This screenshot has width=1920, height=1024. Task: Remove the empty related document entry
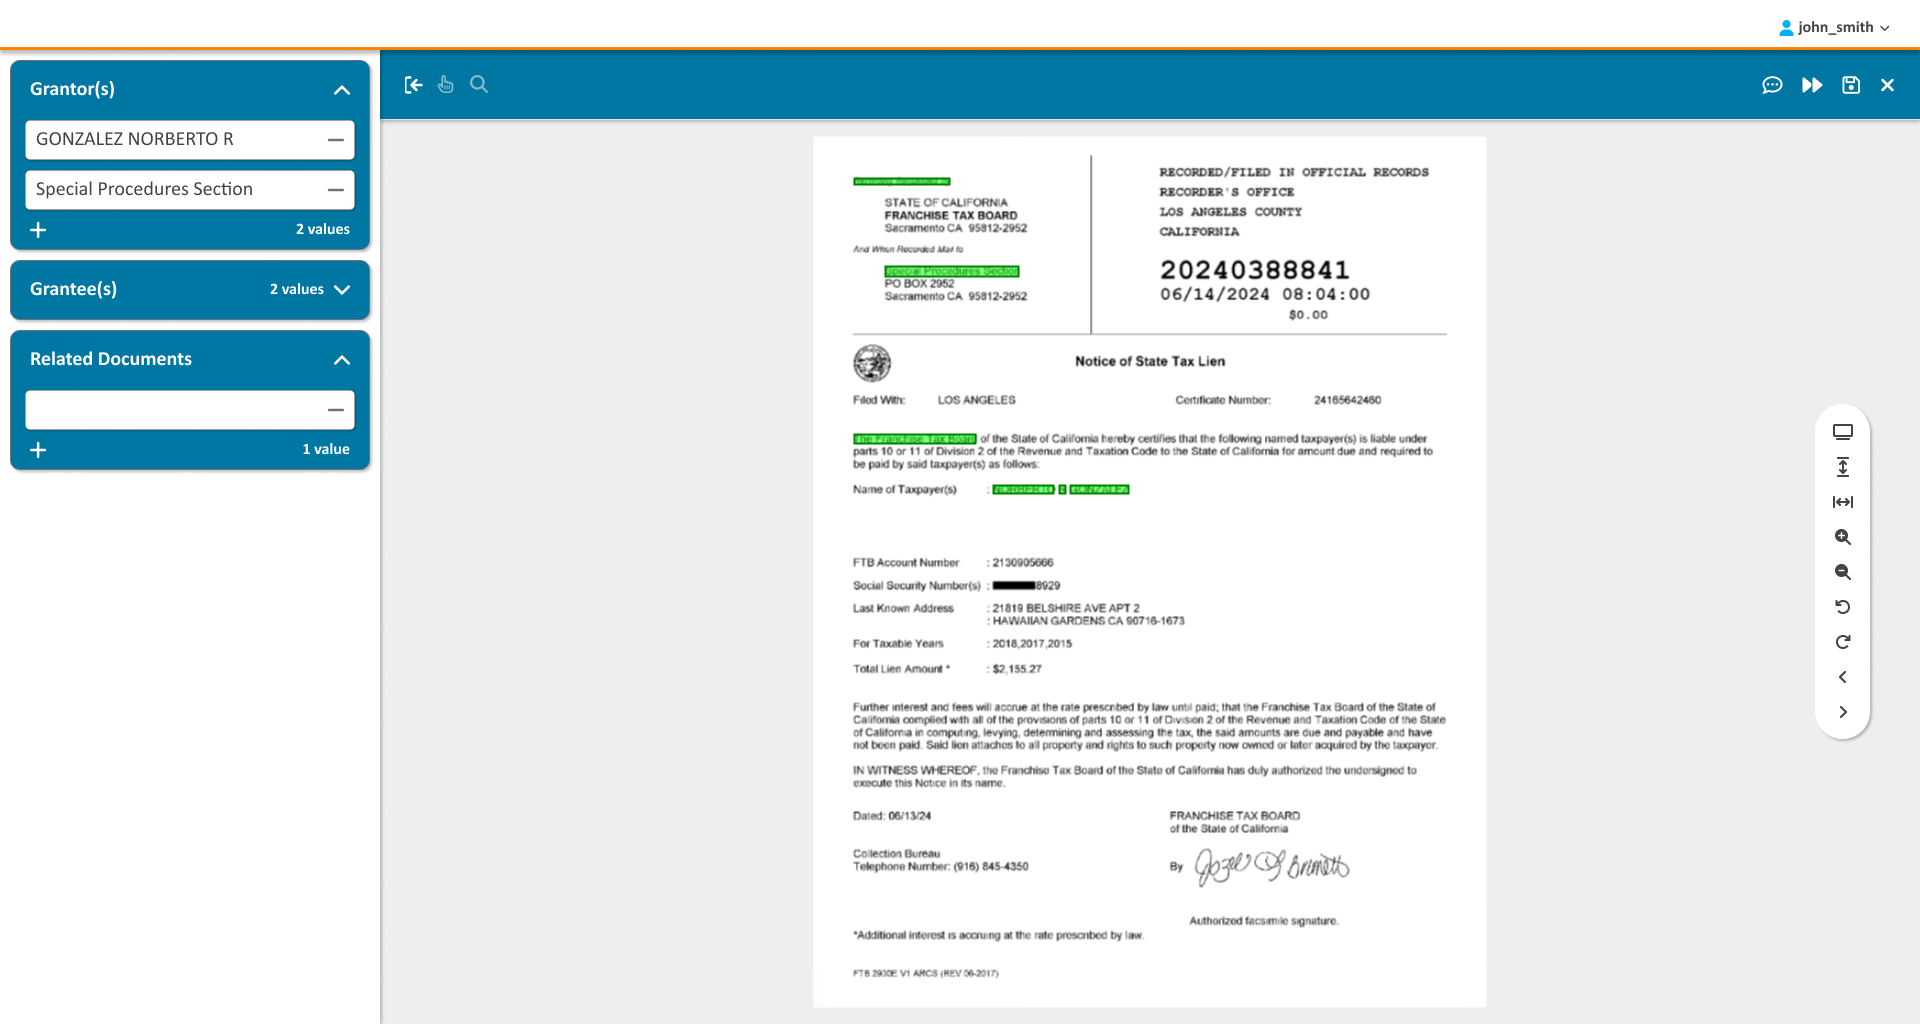(336, 410)
